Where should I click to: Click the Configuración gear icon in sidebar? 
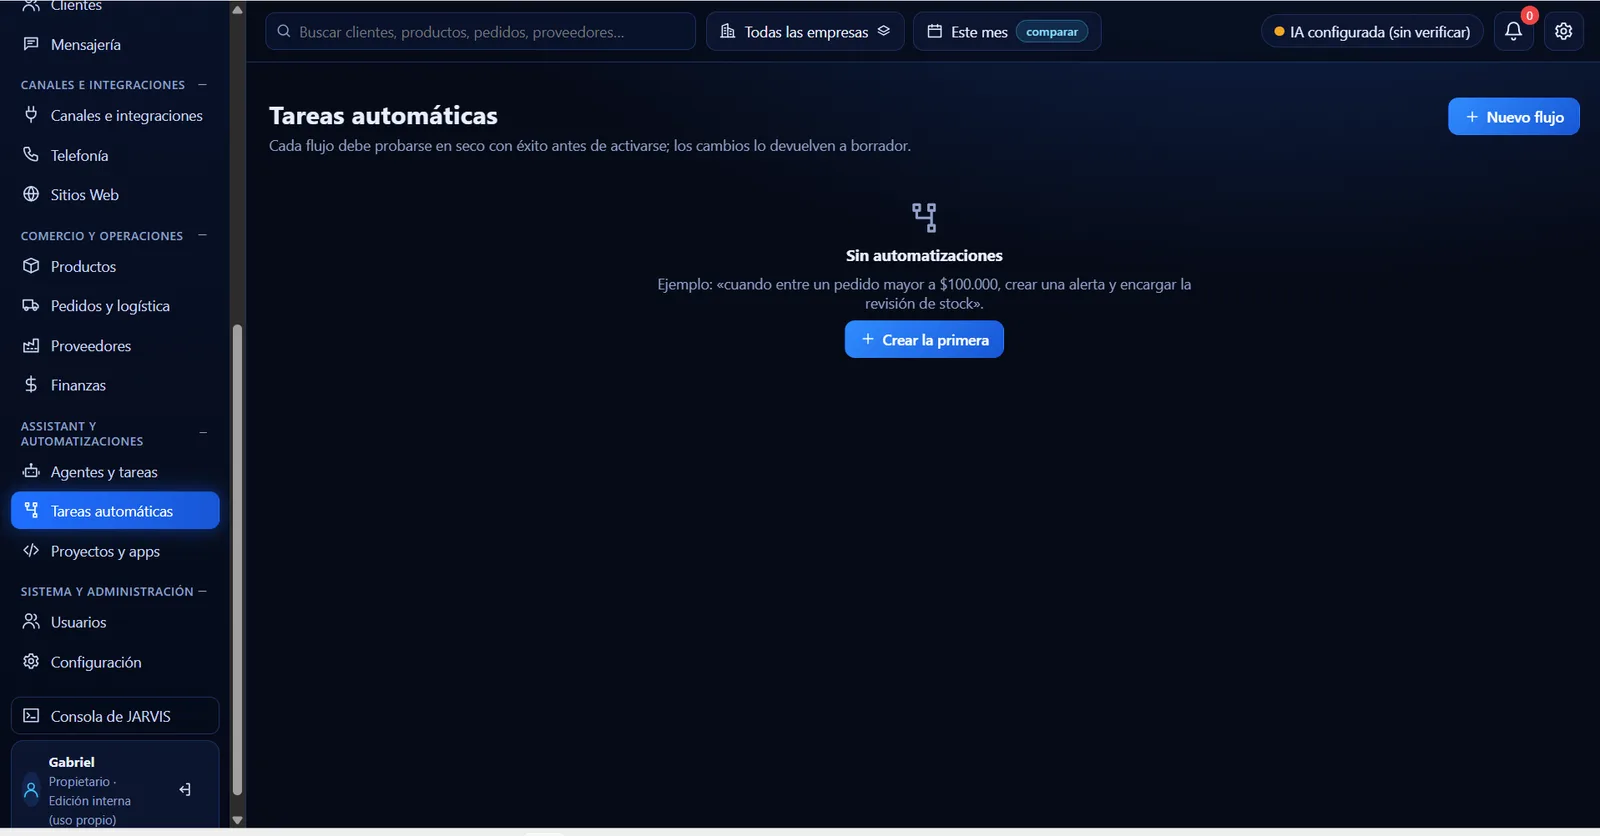(x=31, y=661)
